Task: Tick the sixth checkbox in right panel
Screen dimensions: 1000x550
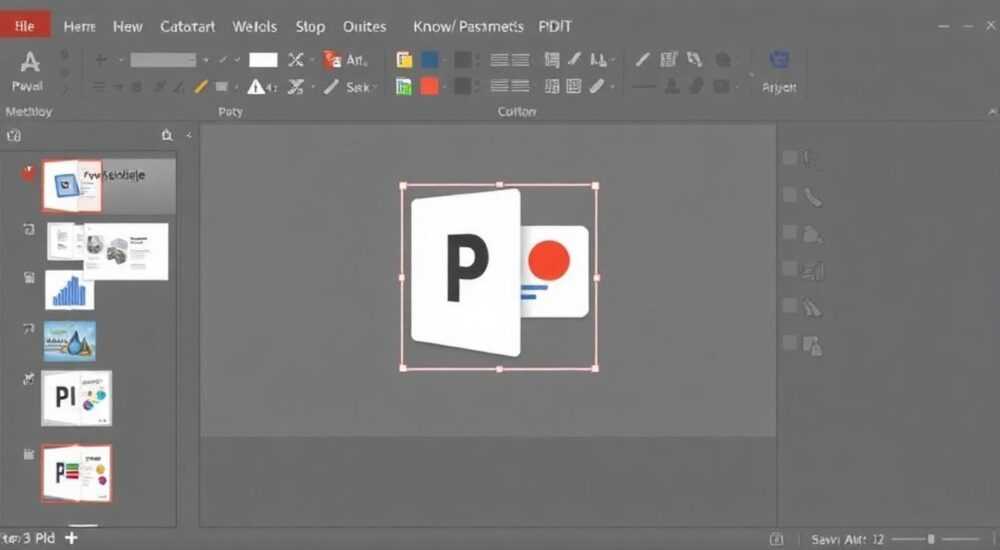Action: pyautogui.click(x=790, y=343)
